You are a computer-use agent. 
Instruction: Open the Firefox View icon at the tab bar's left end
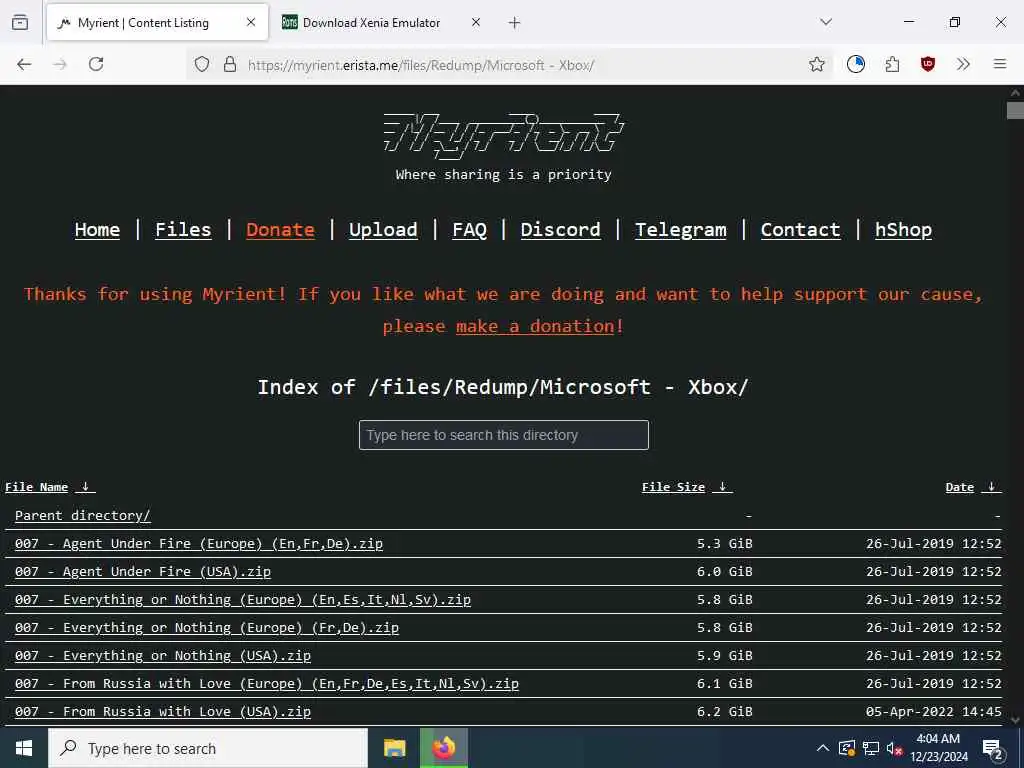click(x=20, y=22)
